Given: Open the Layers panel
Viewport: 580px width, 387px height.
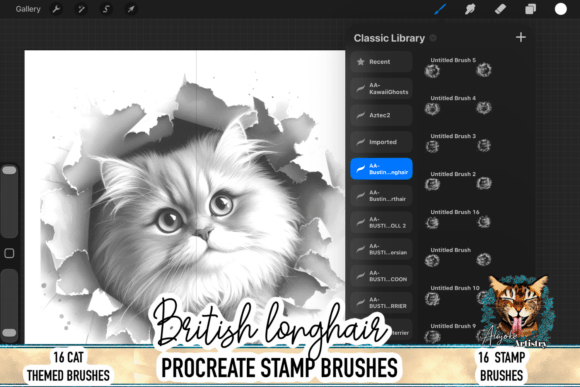Looking at the screenshot, I should coord(530,9).
